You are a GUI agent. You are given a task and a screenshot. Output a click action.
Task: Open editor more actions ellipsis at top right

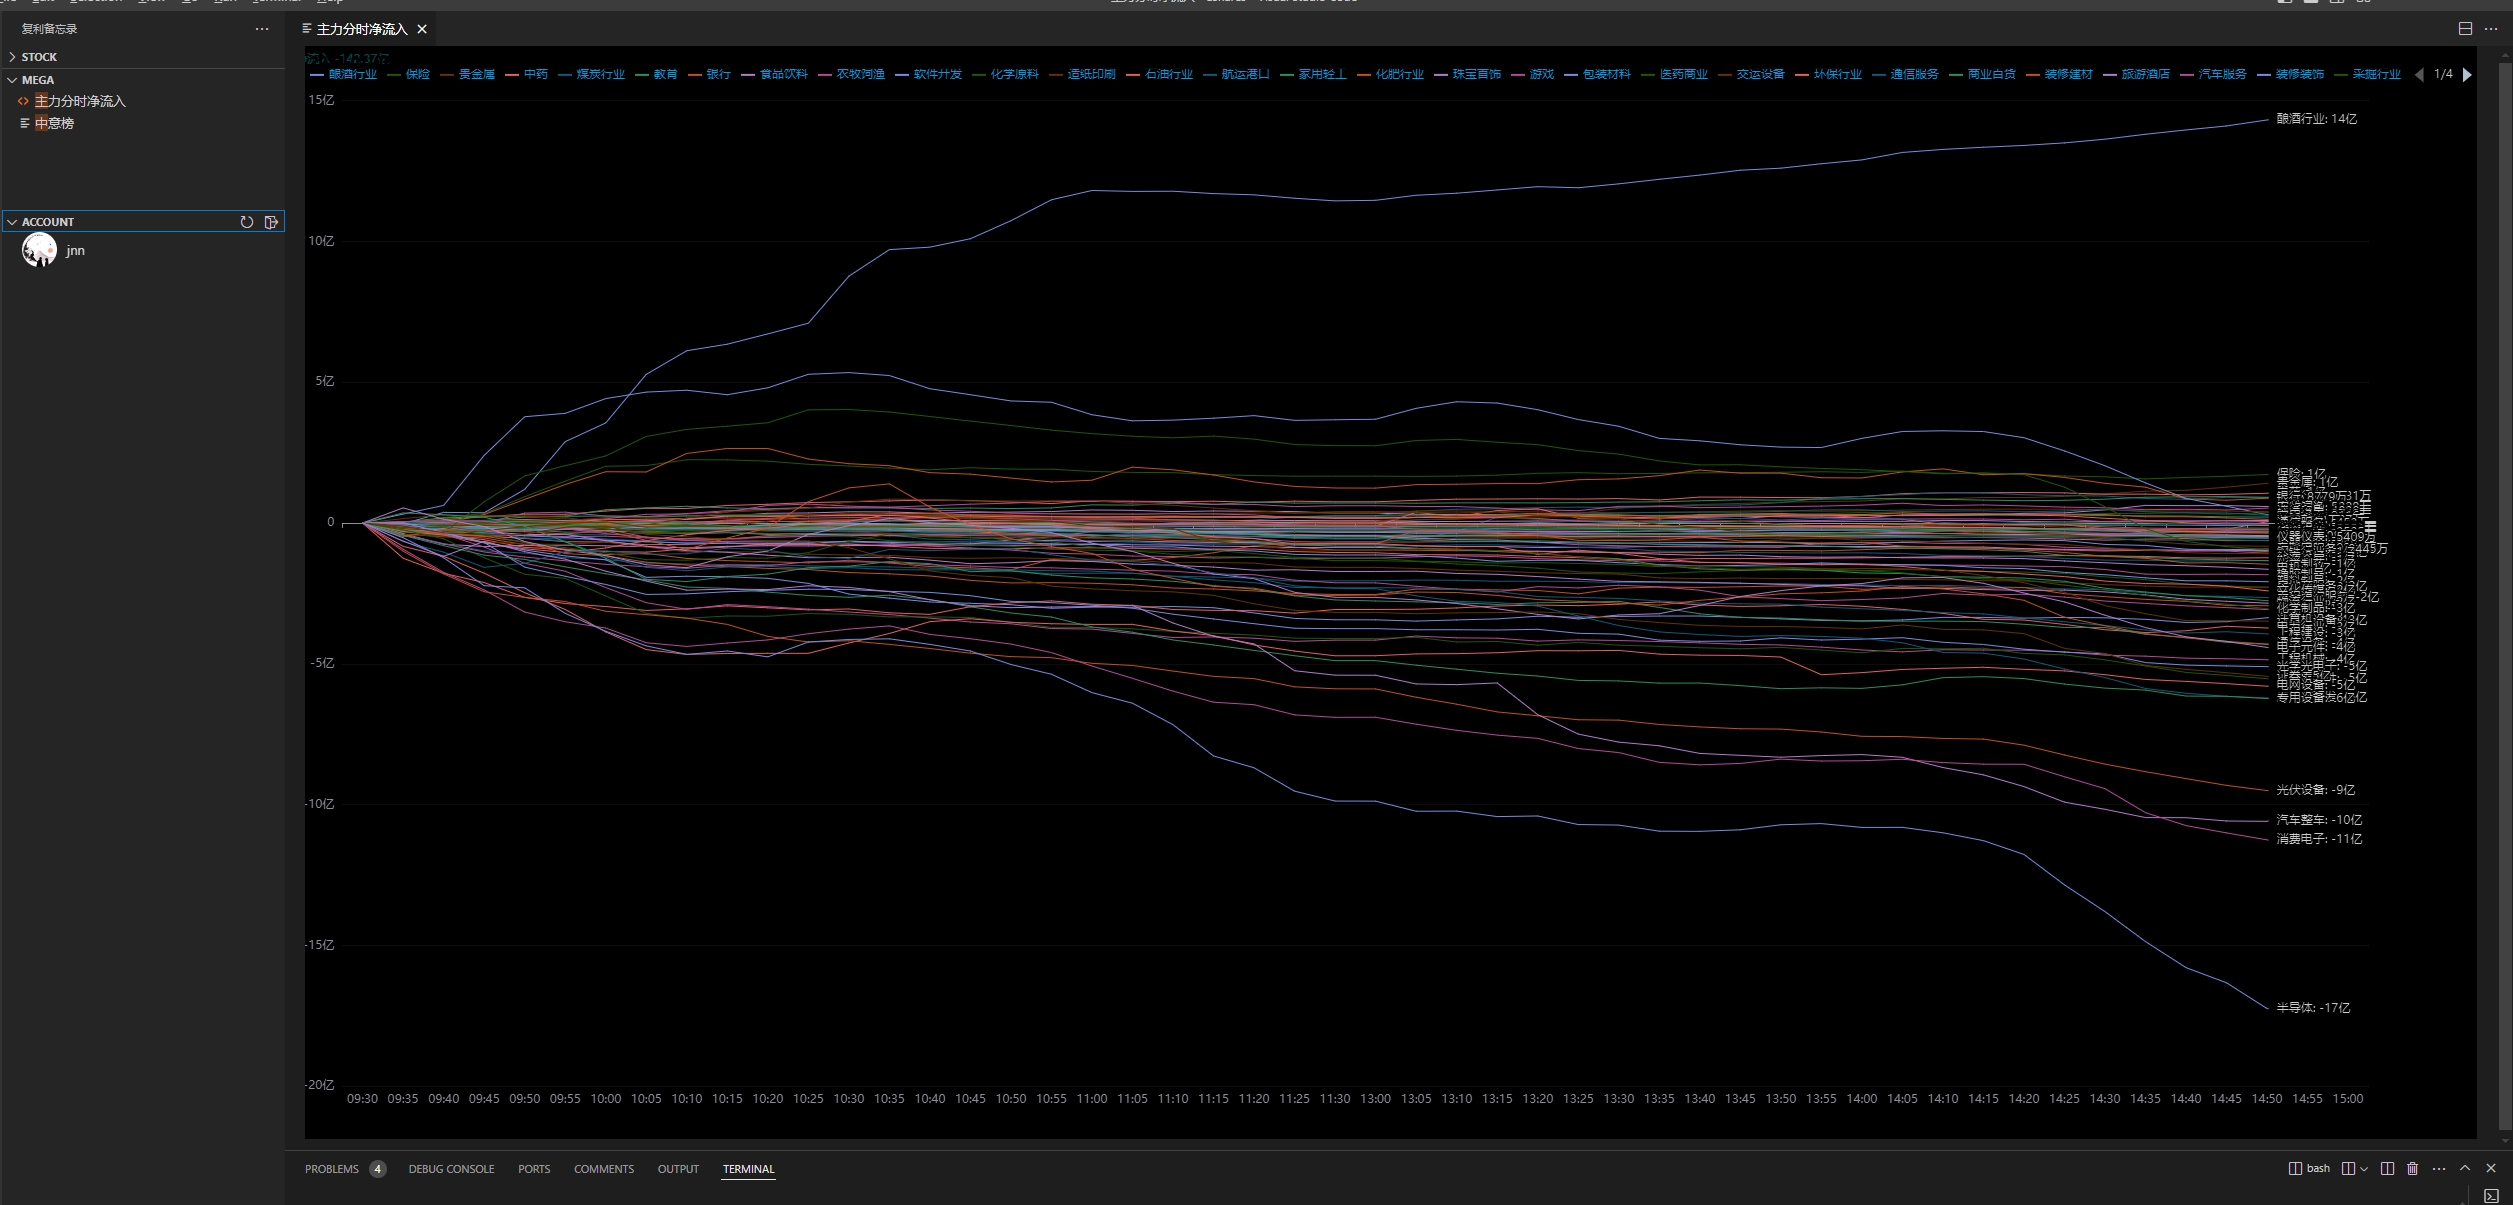(x=2490, y=29)
